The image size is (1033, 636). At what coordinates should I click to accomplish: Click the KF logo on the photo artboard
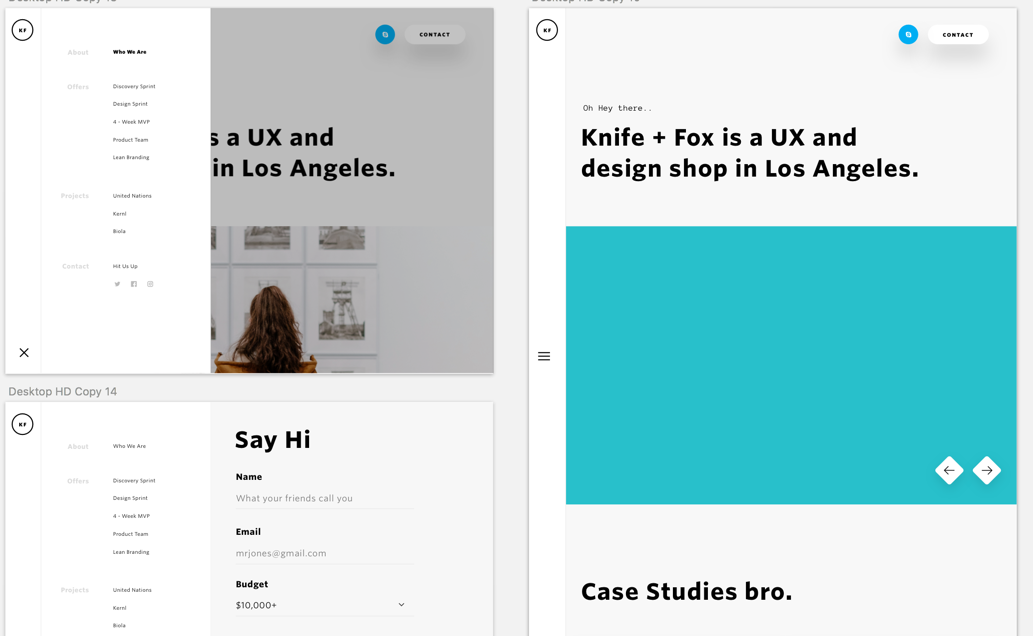pyautogui.click(x=22, y=30)
